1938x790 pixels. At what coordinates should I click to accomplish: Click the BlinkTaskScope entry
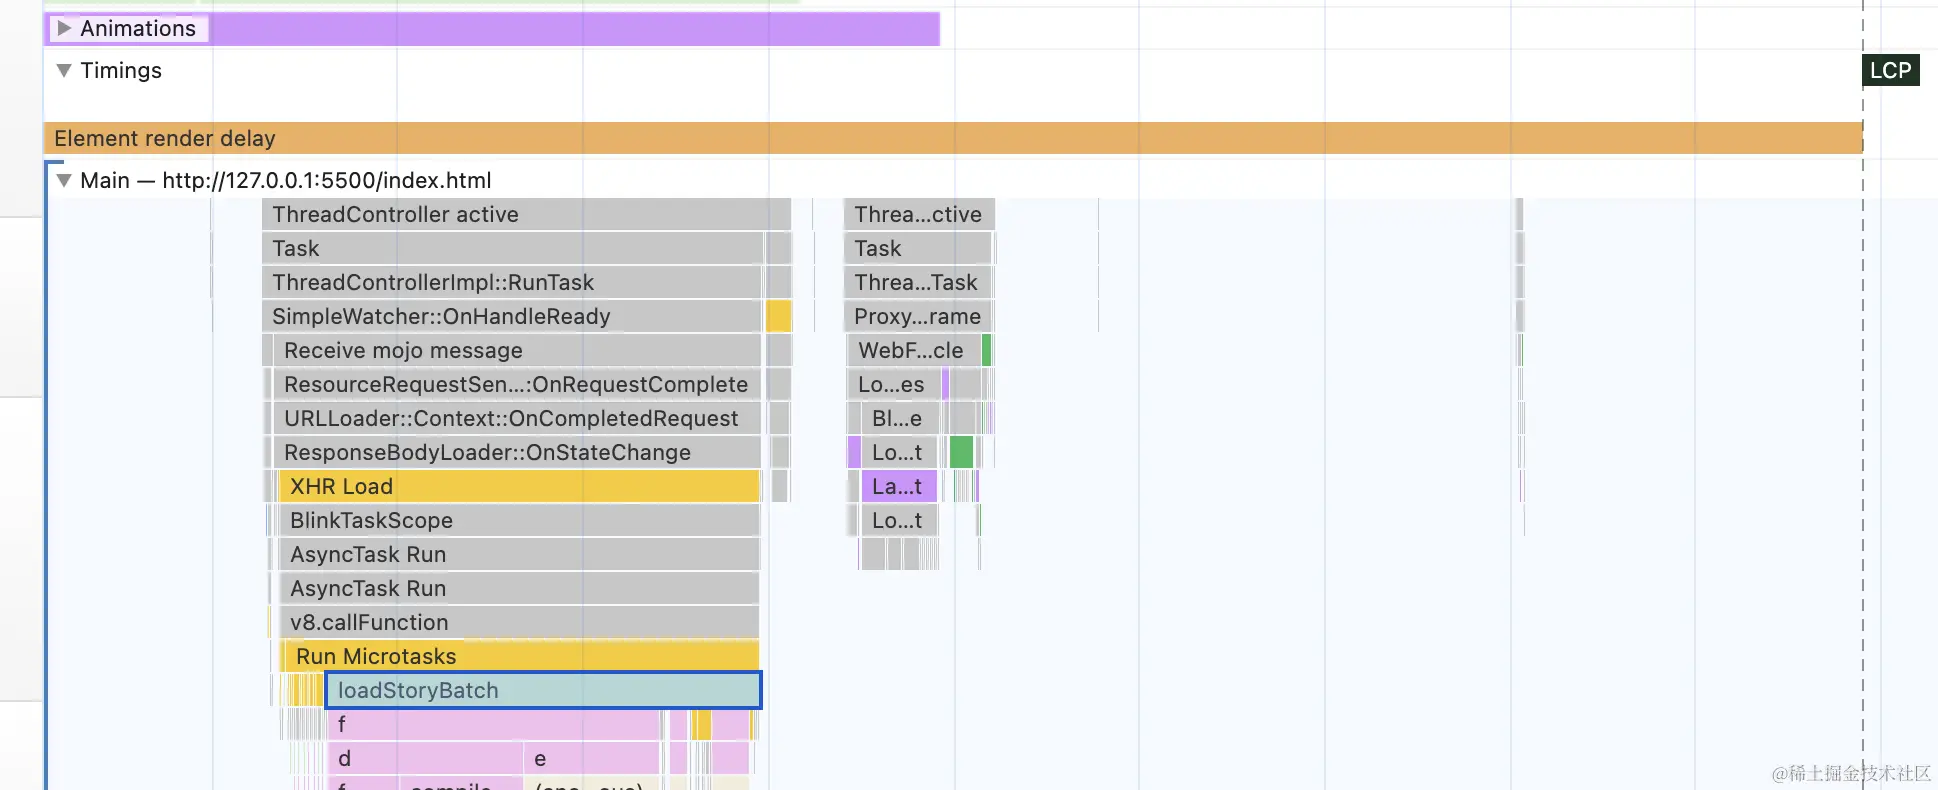[x=519, y=520]
